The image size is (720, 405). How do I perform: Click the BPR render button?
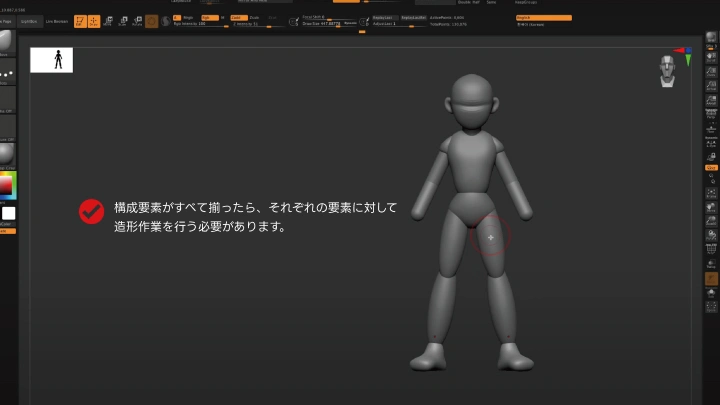coord(711,37)
